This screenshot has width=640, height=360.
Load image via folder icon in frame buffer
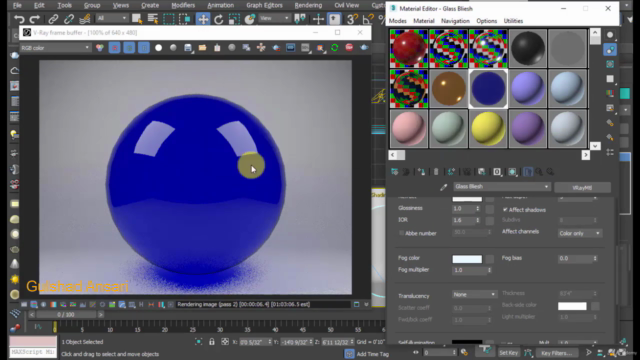pyautogui.click(x=202, y=48)
